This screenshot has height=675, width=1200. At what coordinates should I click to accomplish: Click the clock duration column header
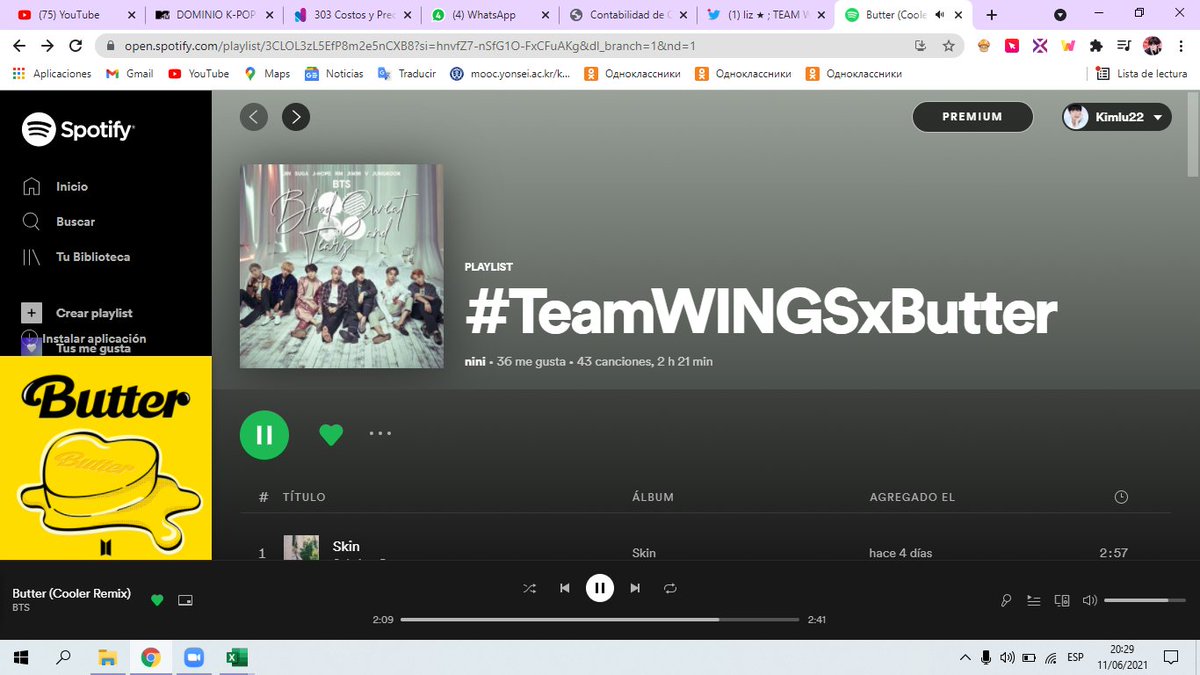[x=1121, y=497]
